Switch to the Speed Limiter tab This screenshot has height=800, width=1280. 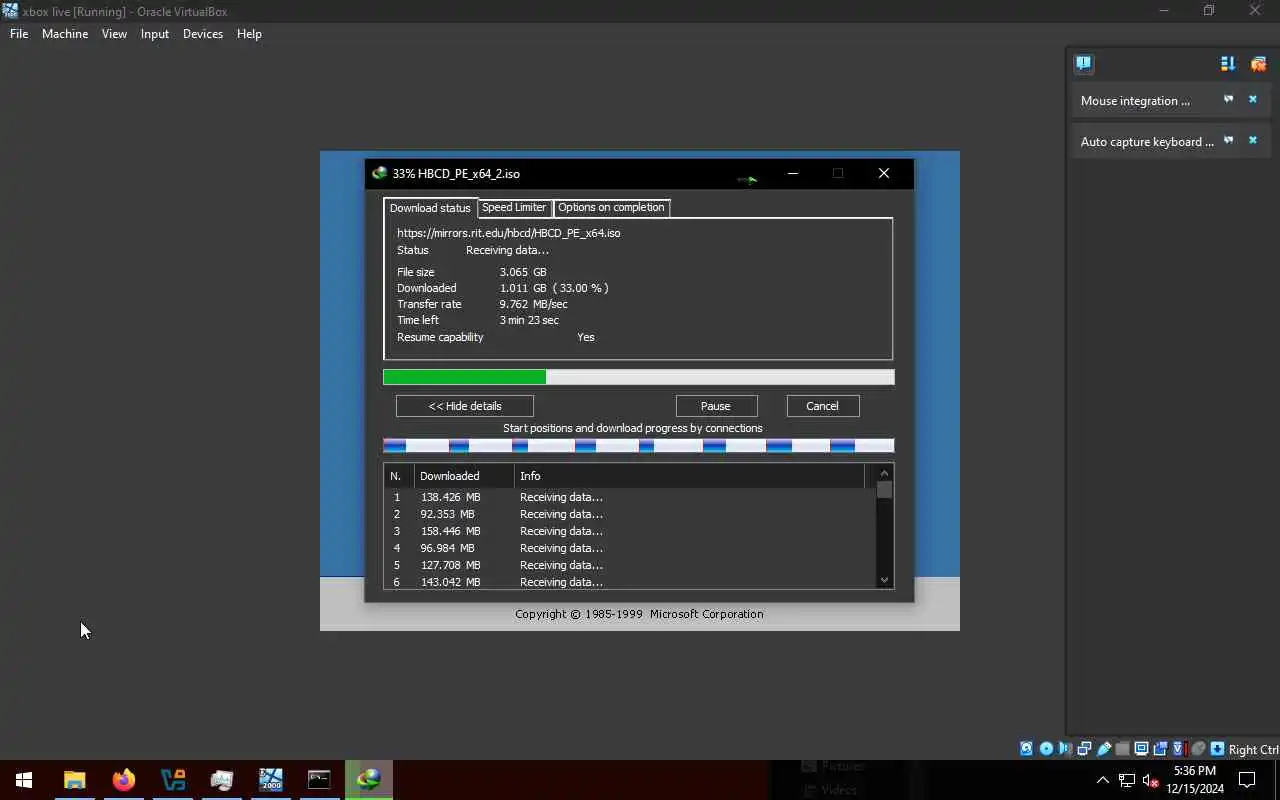click(x=514, y=207)
